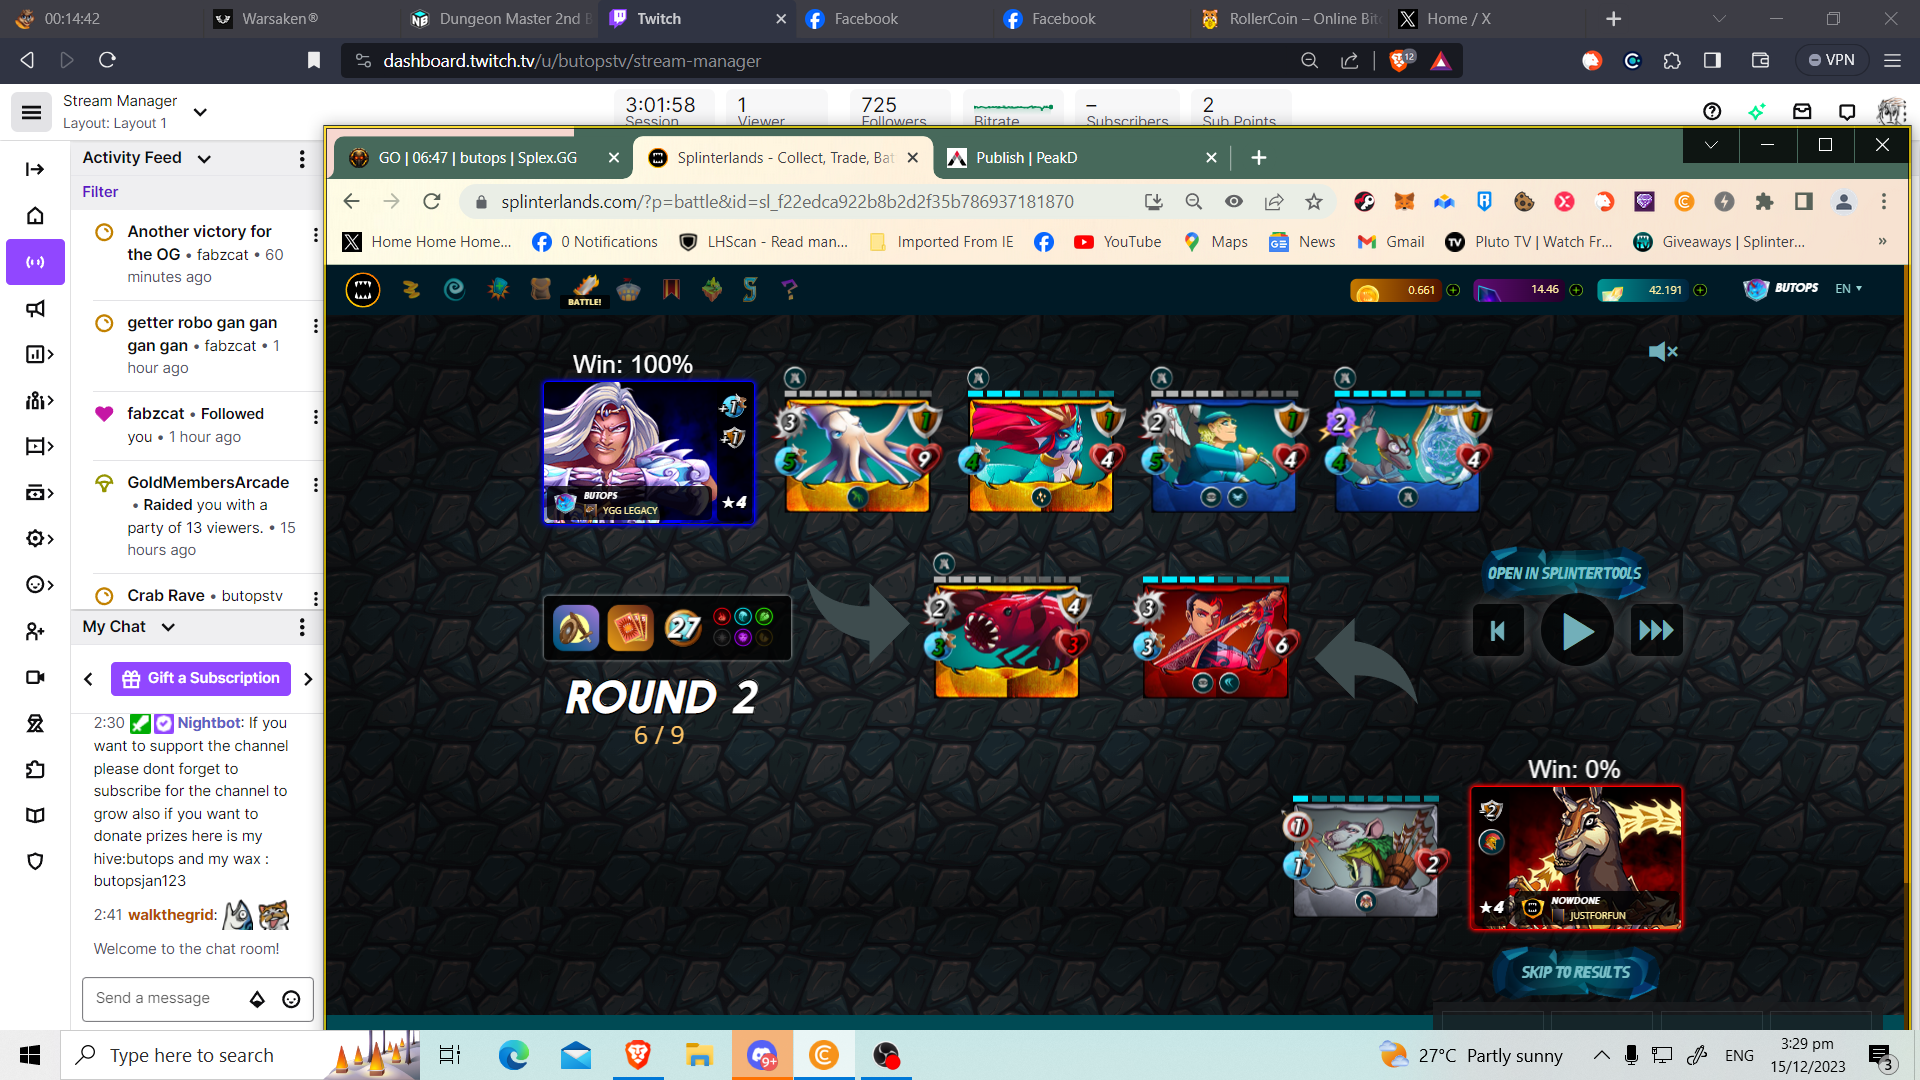Open Twitch whispers chat bubble icon

click(x=1847, y=112)
